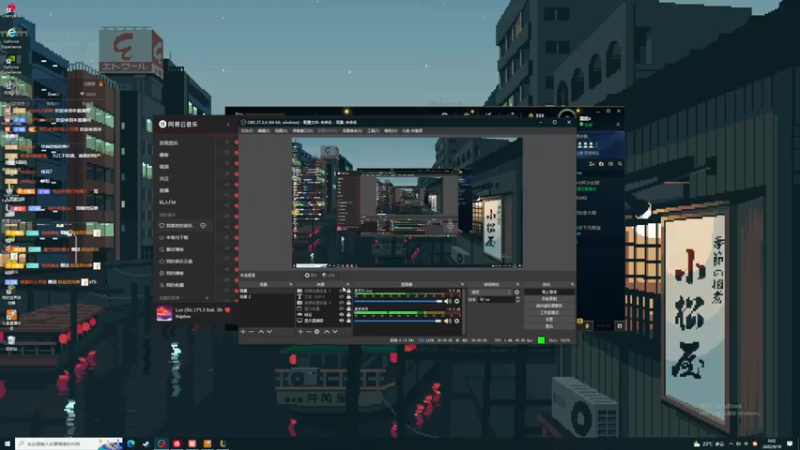Open the 帮助(H) Help menu in OBS
The height and width of the screenshot is (450, 800).
pos(391,131)
